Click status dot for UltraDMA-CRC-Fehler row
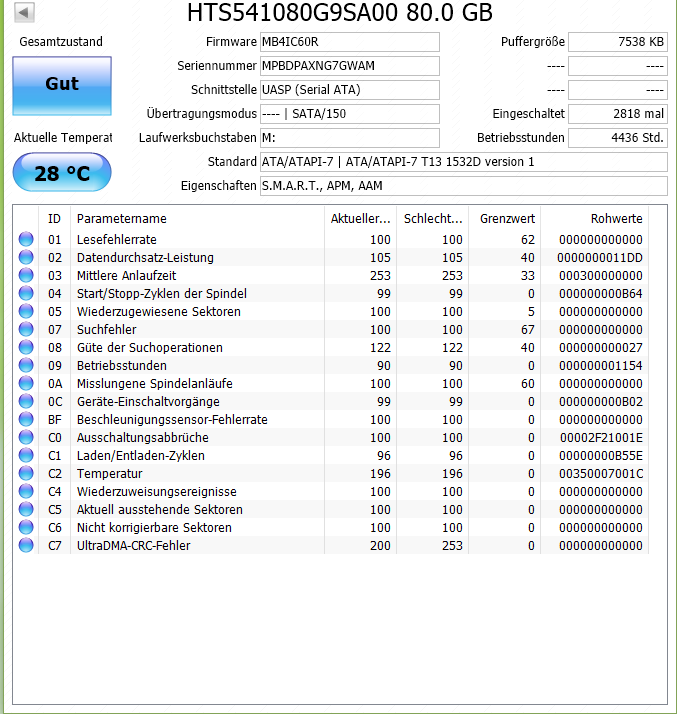Screen dimensions: 677x714 point(26,545)
